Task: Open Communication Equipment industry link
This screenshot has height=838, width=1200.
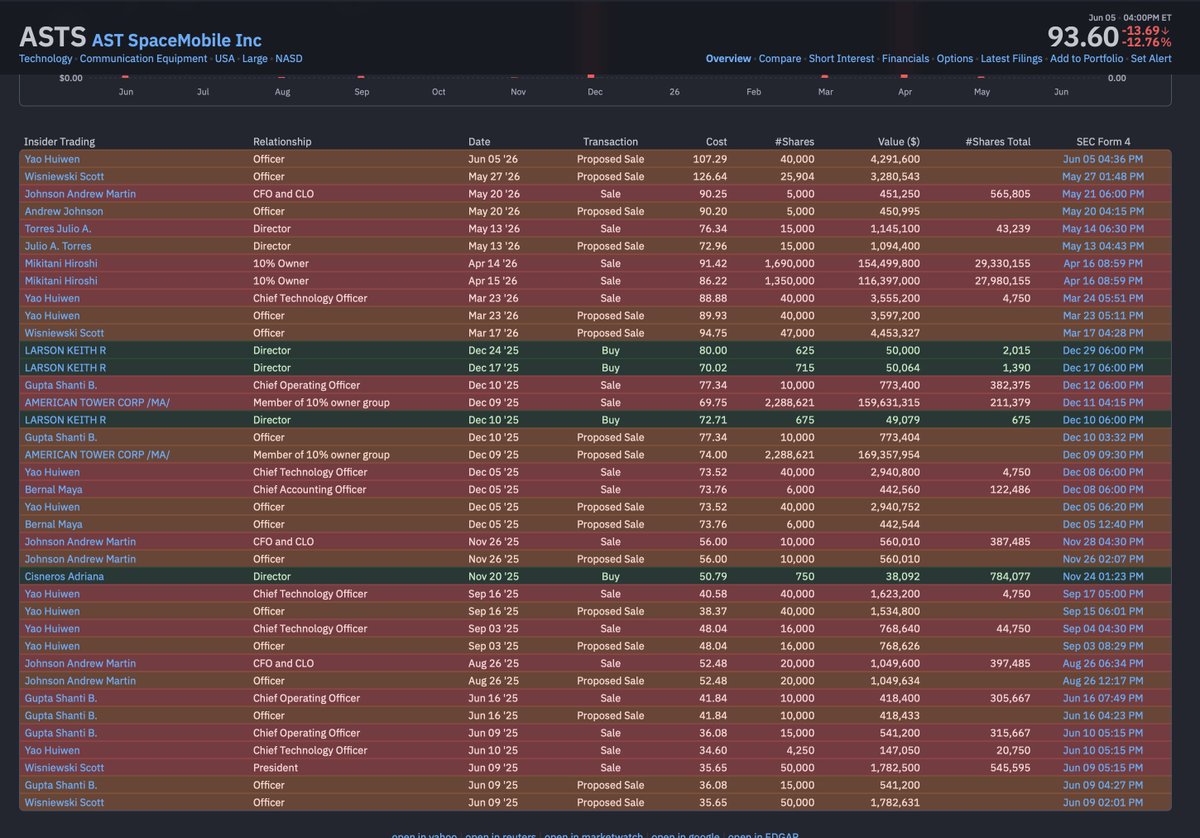Action: pyautogui.click(x=143, y=59)
